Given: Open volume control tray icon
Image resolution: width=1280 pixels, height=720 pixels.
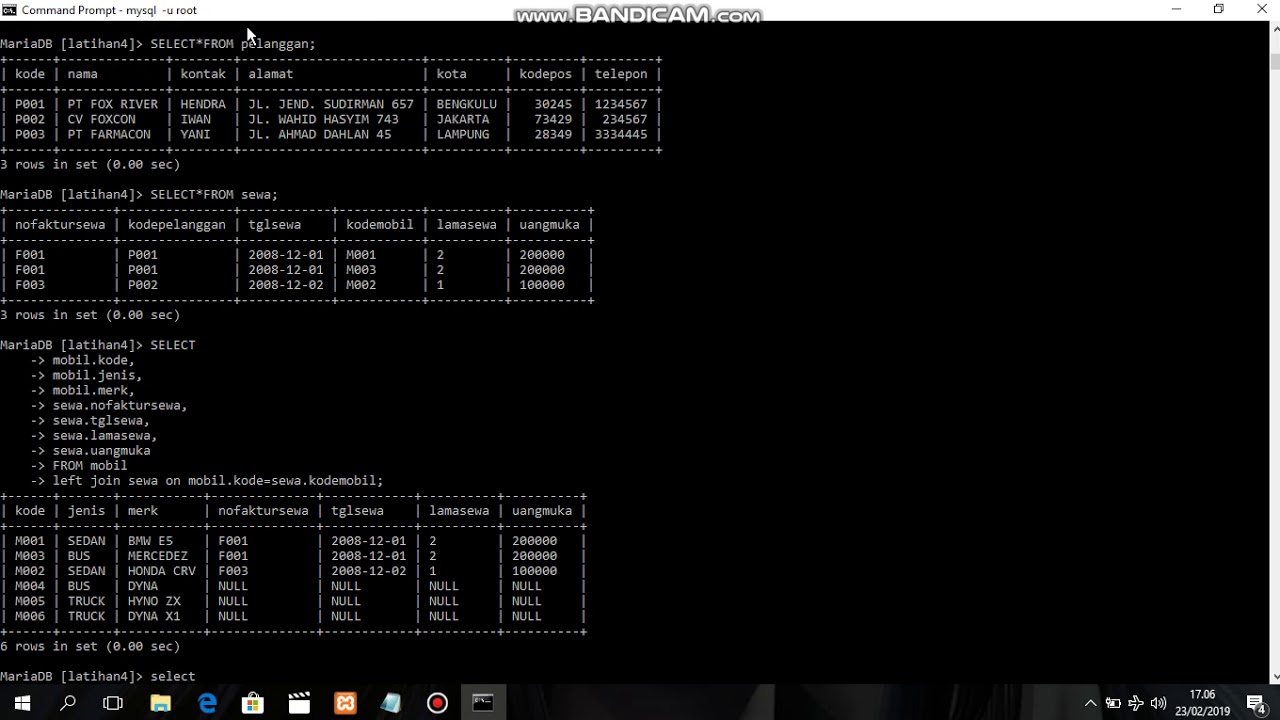Looking at the screenshot, I should click(1159, 703).
